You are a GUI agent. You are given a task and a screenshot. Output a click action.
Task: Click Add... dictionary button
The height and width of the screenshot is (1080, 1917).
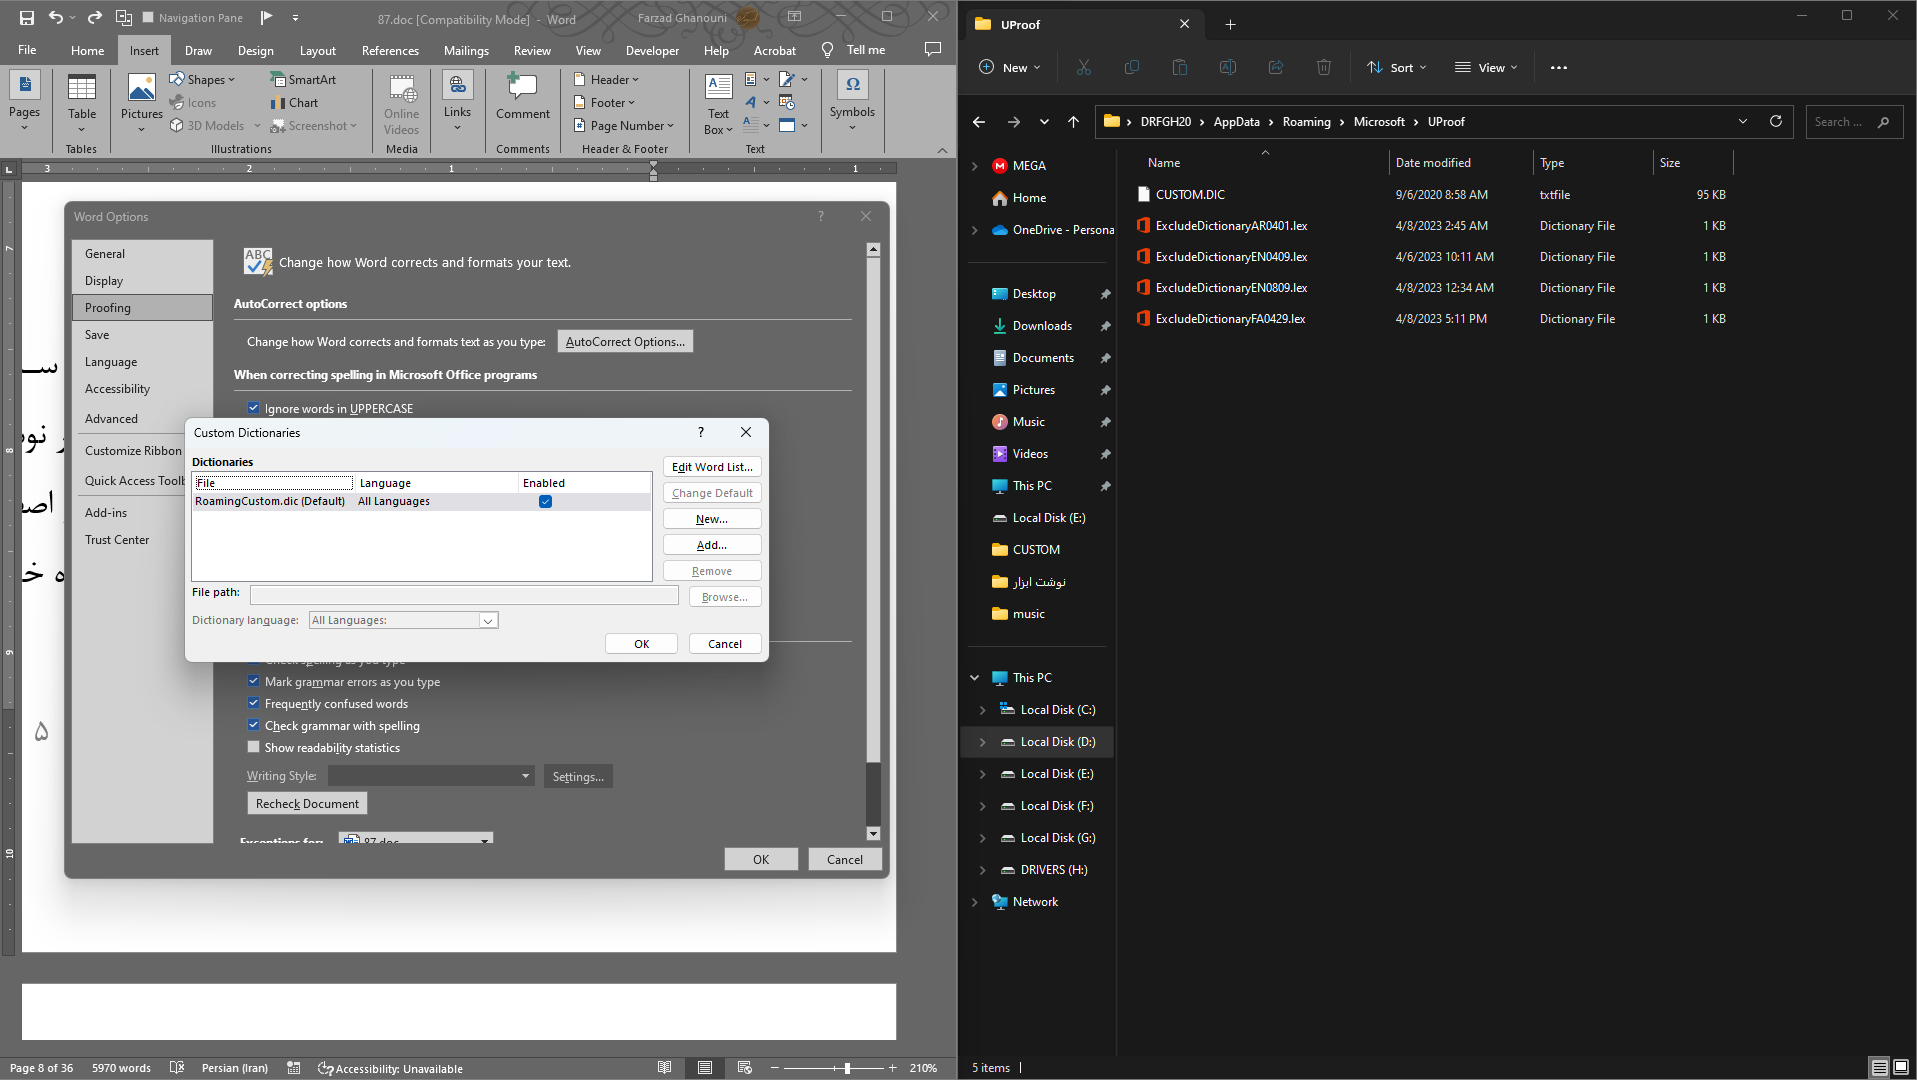(x=712, y=545)
